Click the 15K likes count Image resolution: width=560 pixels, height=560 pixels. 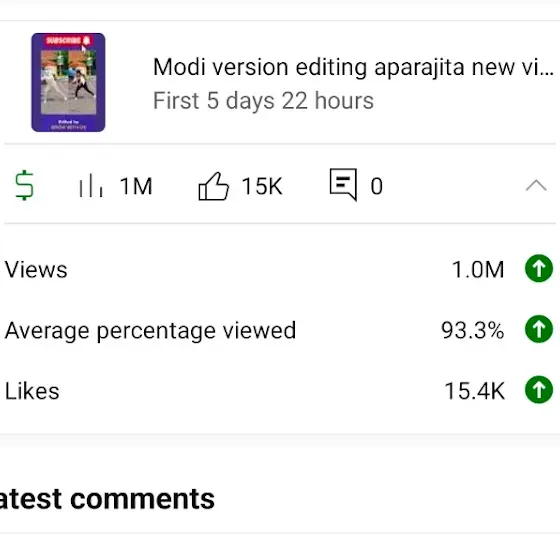[x=262, y=186]
